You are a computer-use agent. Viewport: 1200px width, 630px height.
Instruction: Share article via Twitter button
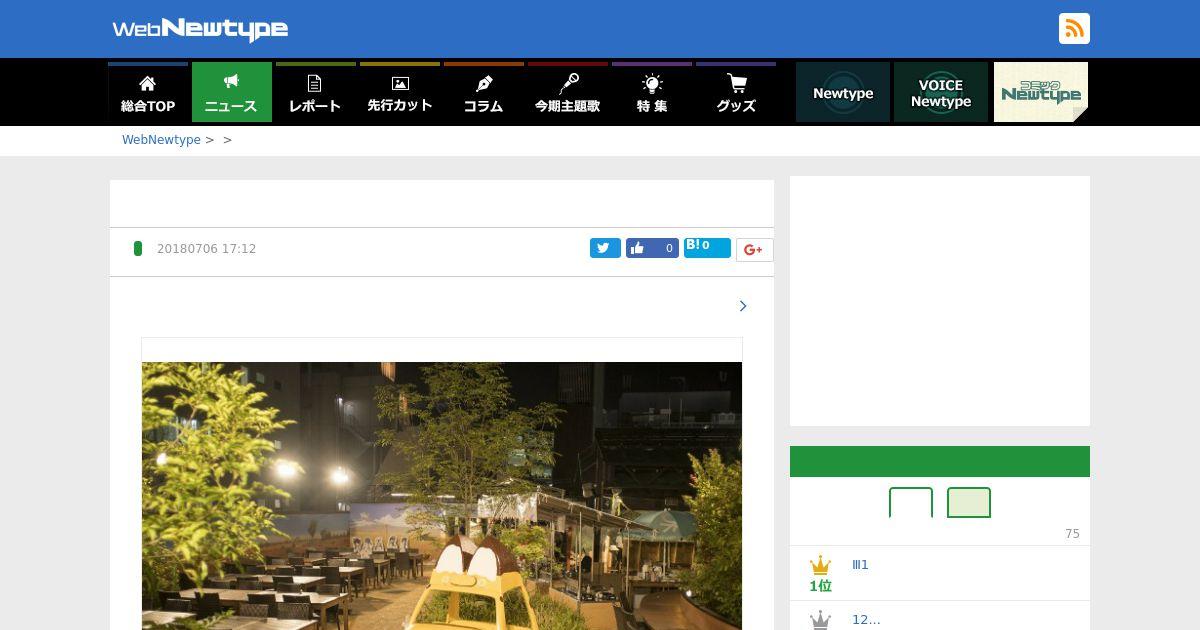pyautogui.click(x=605, y=248)
